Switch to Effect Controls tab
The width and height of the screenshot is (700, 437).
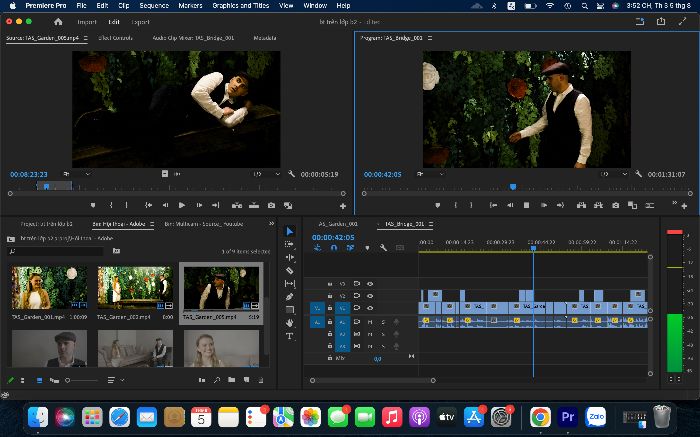click(x=115, y=38)
